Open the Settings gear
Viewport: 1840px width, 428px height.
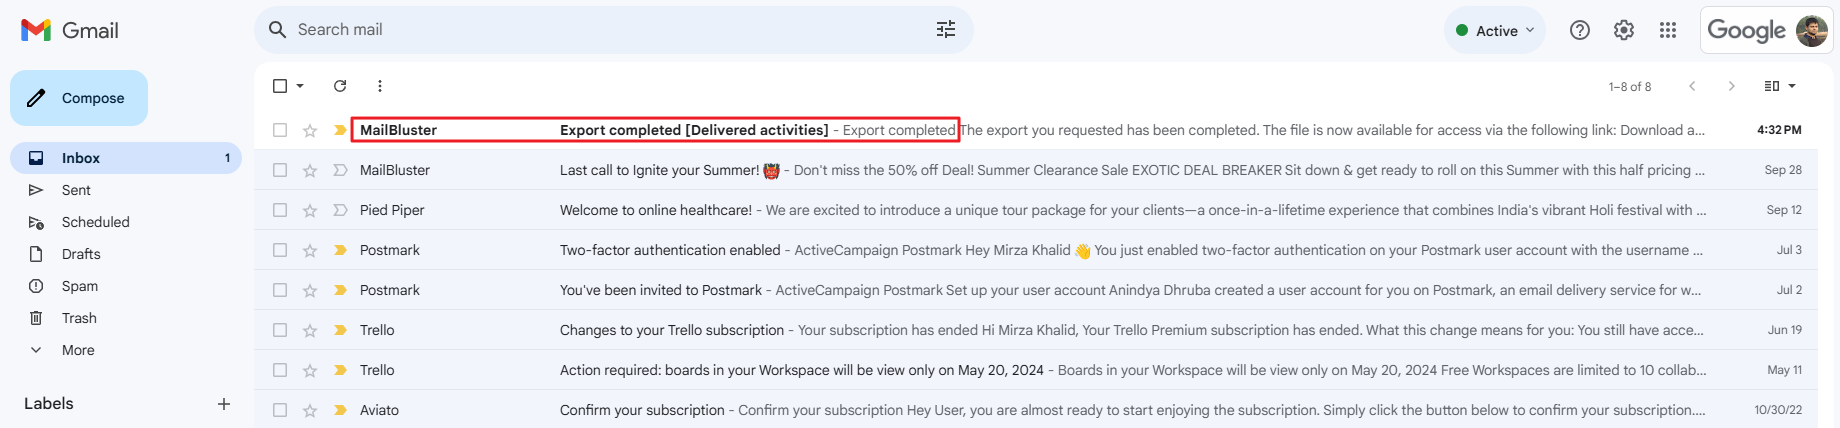click(1624, 30)
